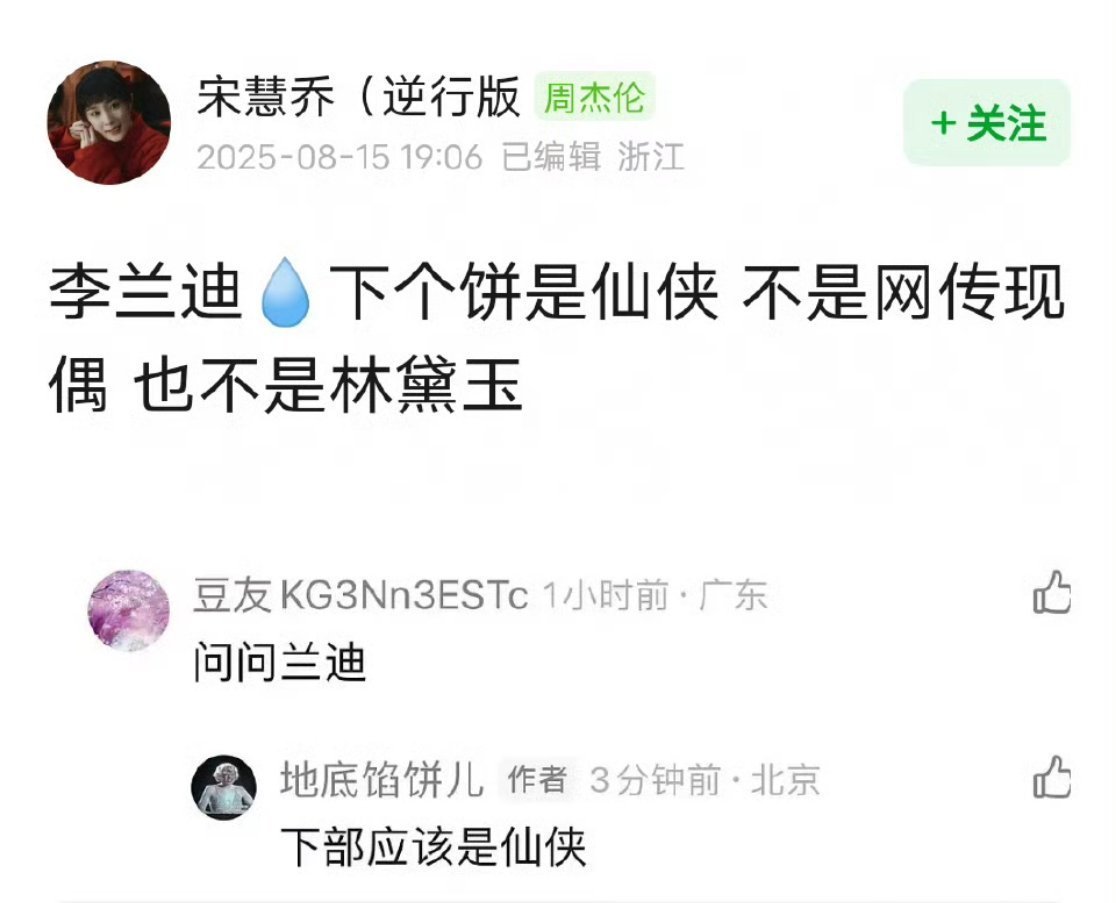Open 豆友KG3Nn3ESTc user profile name
Screen dimensions: 1116x903
360,595
